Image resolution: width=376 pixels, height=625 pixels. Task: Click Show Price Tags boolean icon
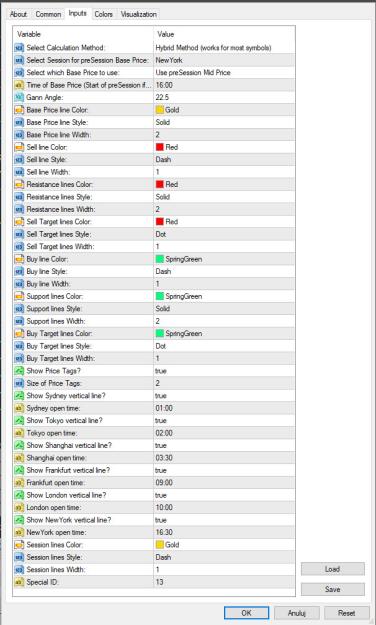[19, 371]
